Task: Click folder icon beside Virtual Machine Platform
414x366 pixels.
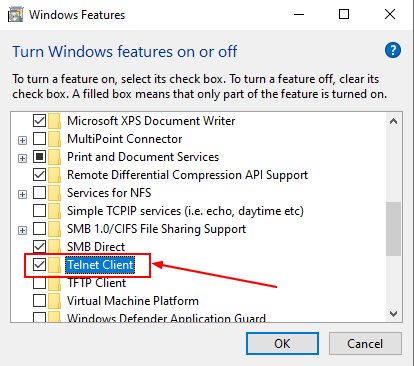Action: (x=54, y=301)
